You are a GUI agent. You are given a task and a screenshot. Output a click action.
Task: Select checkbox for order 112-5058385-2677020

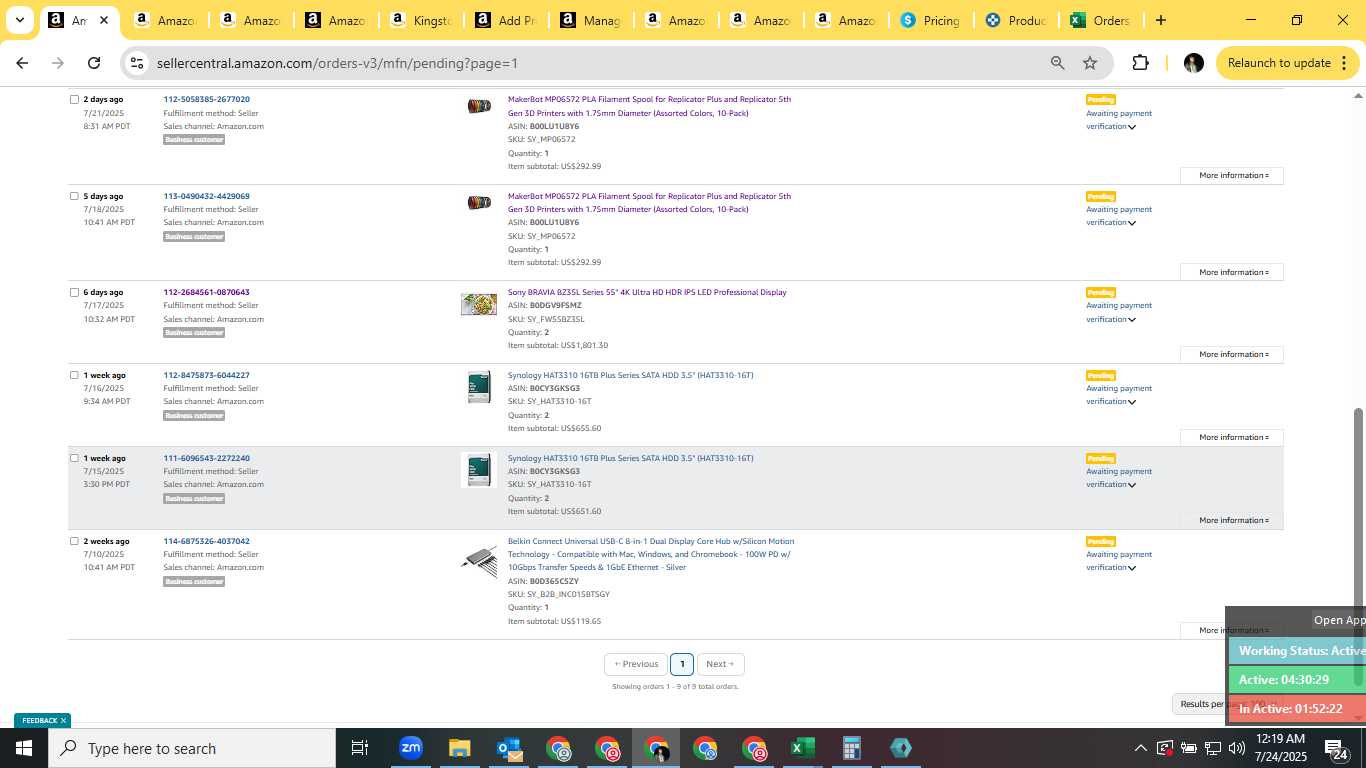point(74,99)
